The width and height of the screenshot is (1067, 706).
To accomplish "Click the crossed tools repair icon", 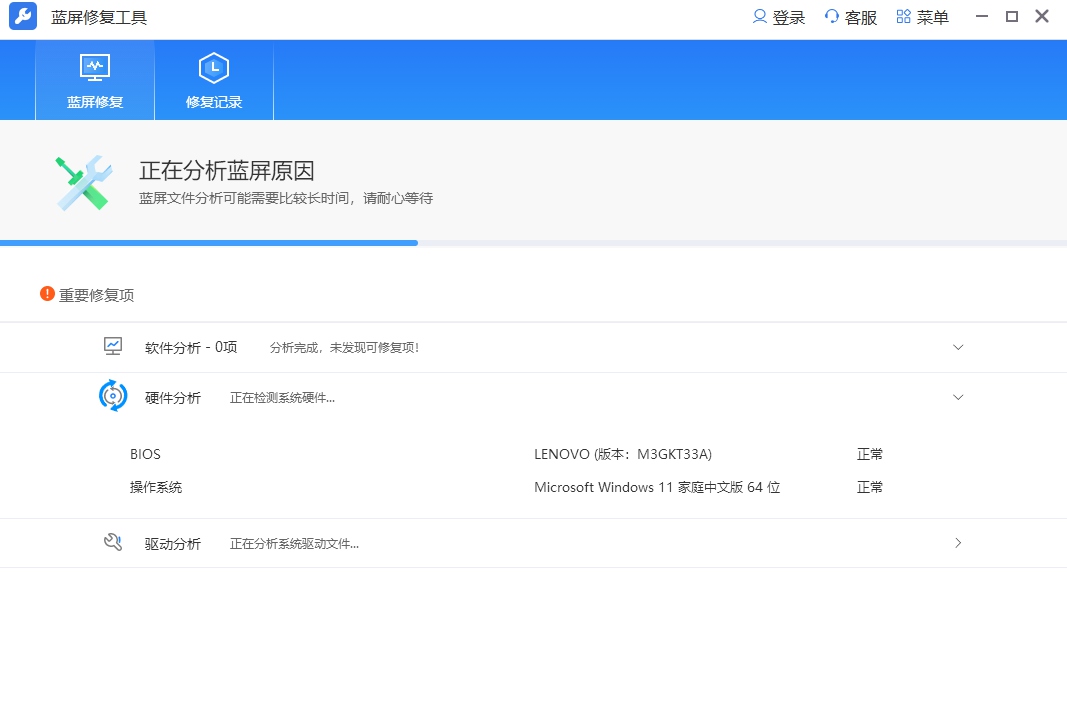I will pyautogui.click(x=82, y=182).
